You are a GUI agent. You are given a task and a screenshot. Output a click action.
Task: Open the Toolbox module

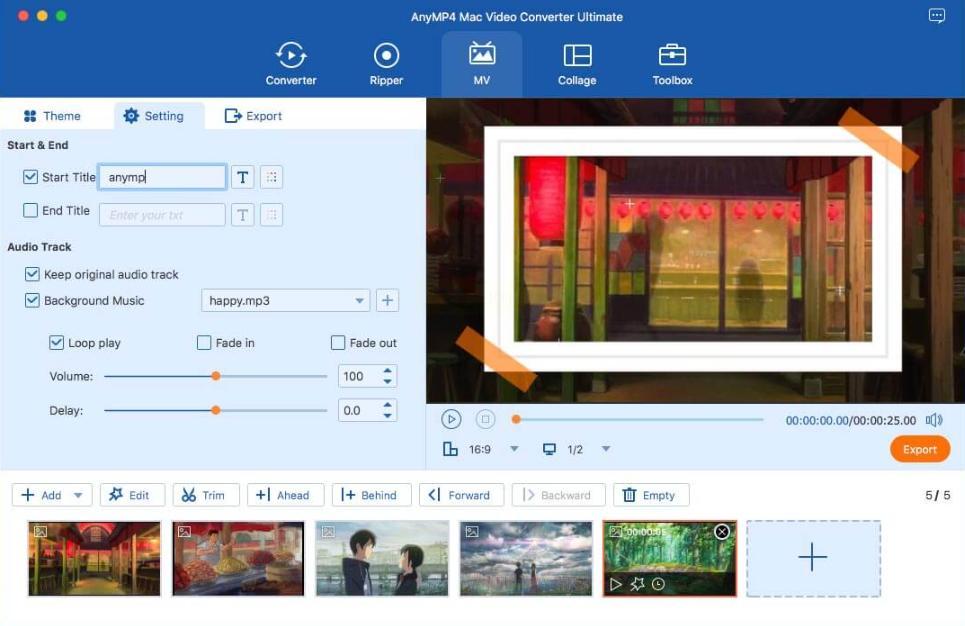(672, 64)
